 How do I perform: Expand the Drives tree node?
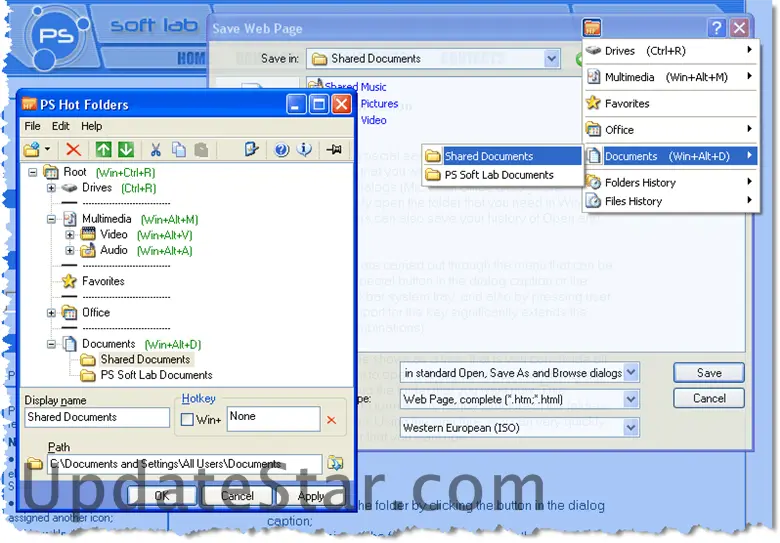(x=51, y=188)
